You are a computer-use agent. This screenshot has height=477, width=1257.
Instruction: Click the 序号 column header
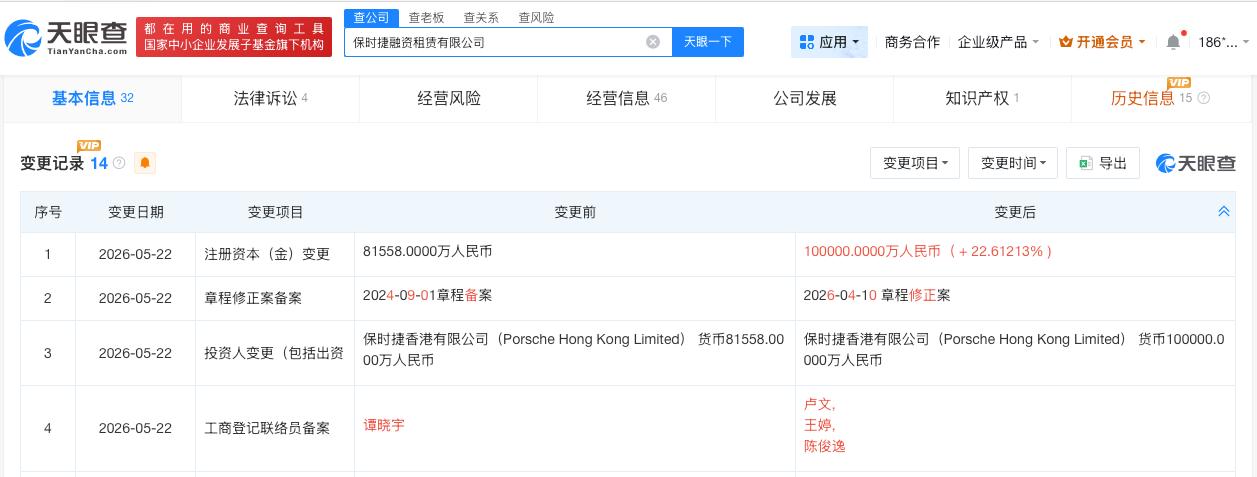48,212
